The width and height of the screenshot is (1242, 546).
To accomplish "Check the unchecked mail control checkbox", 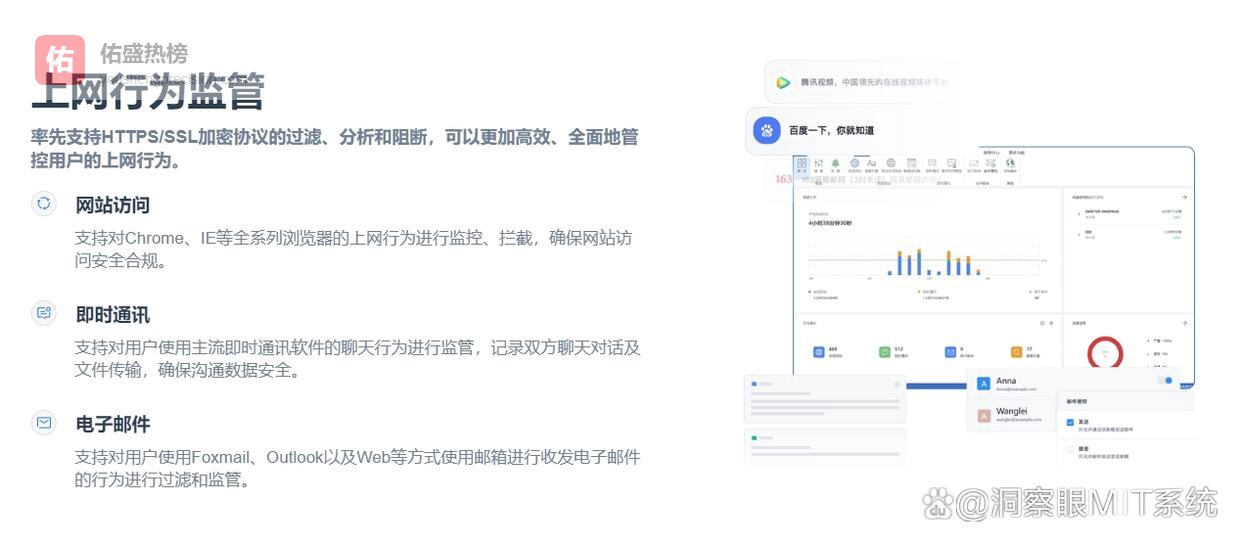I will 1070,451.
